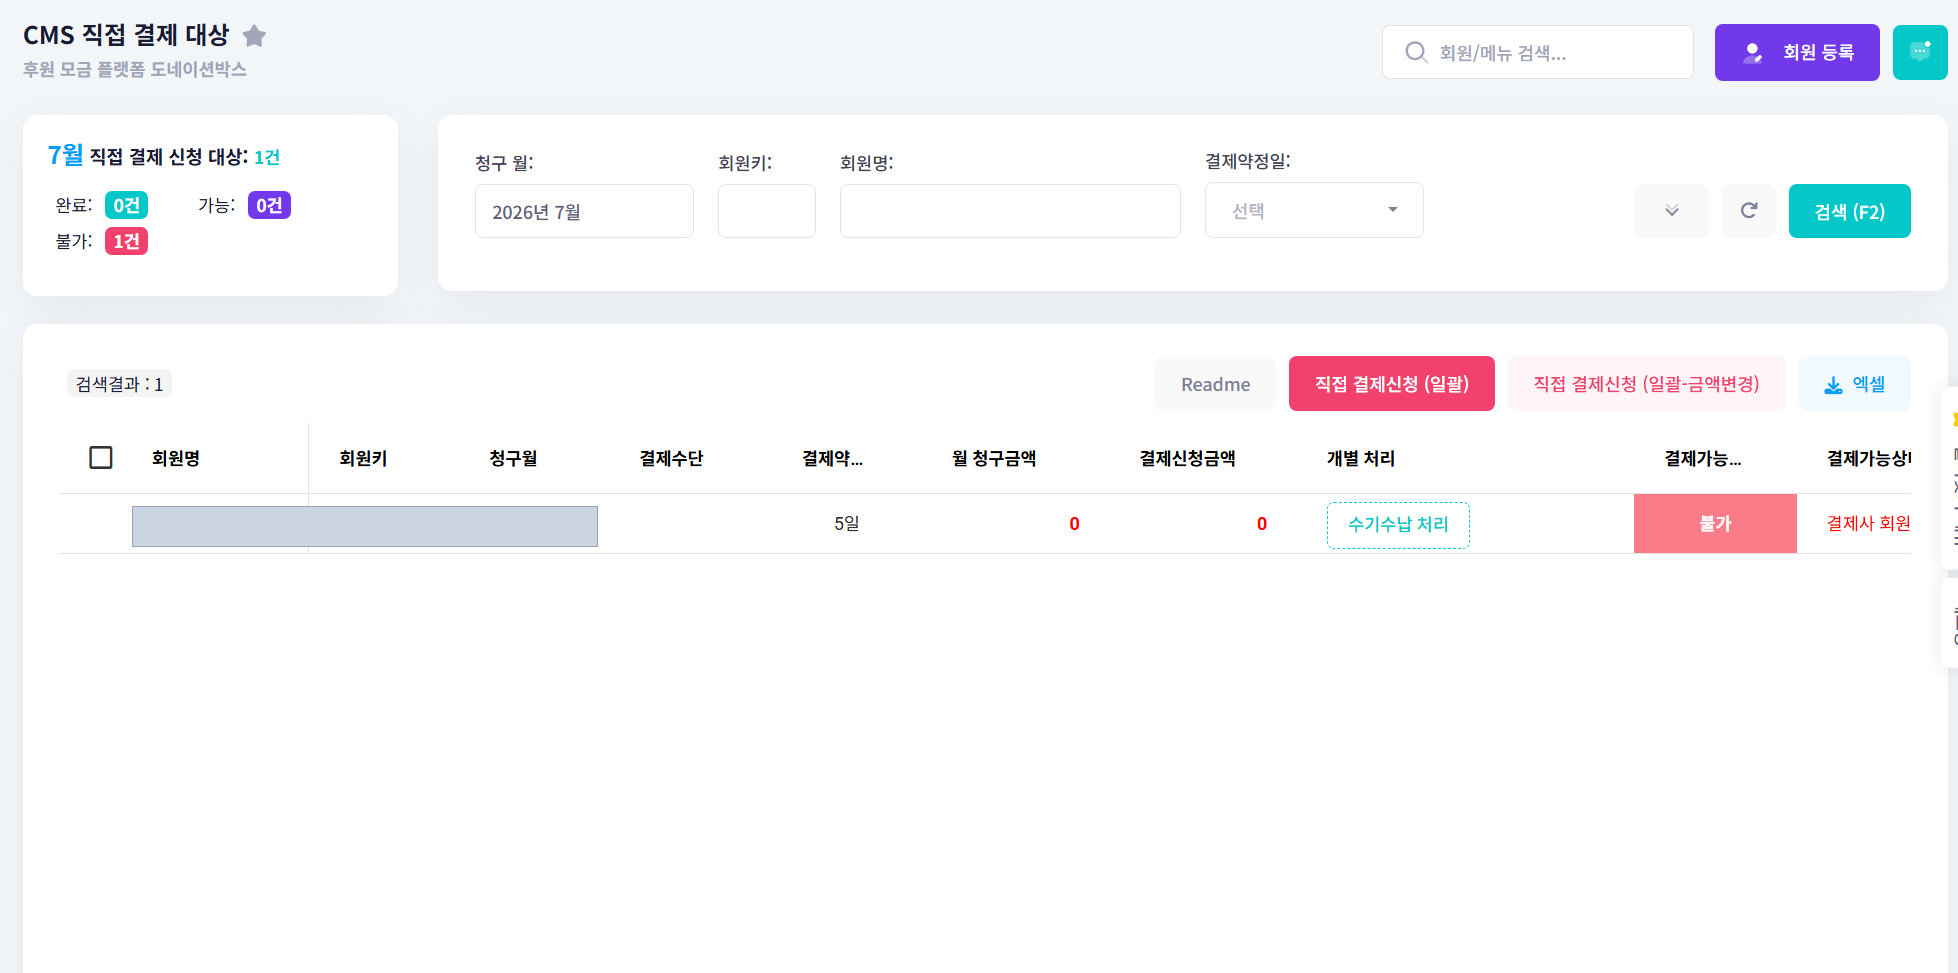Focus the 회원/메뉴 검색 search field

[1538, 52]
